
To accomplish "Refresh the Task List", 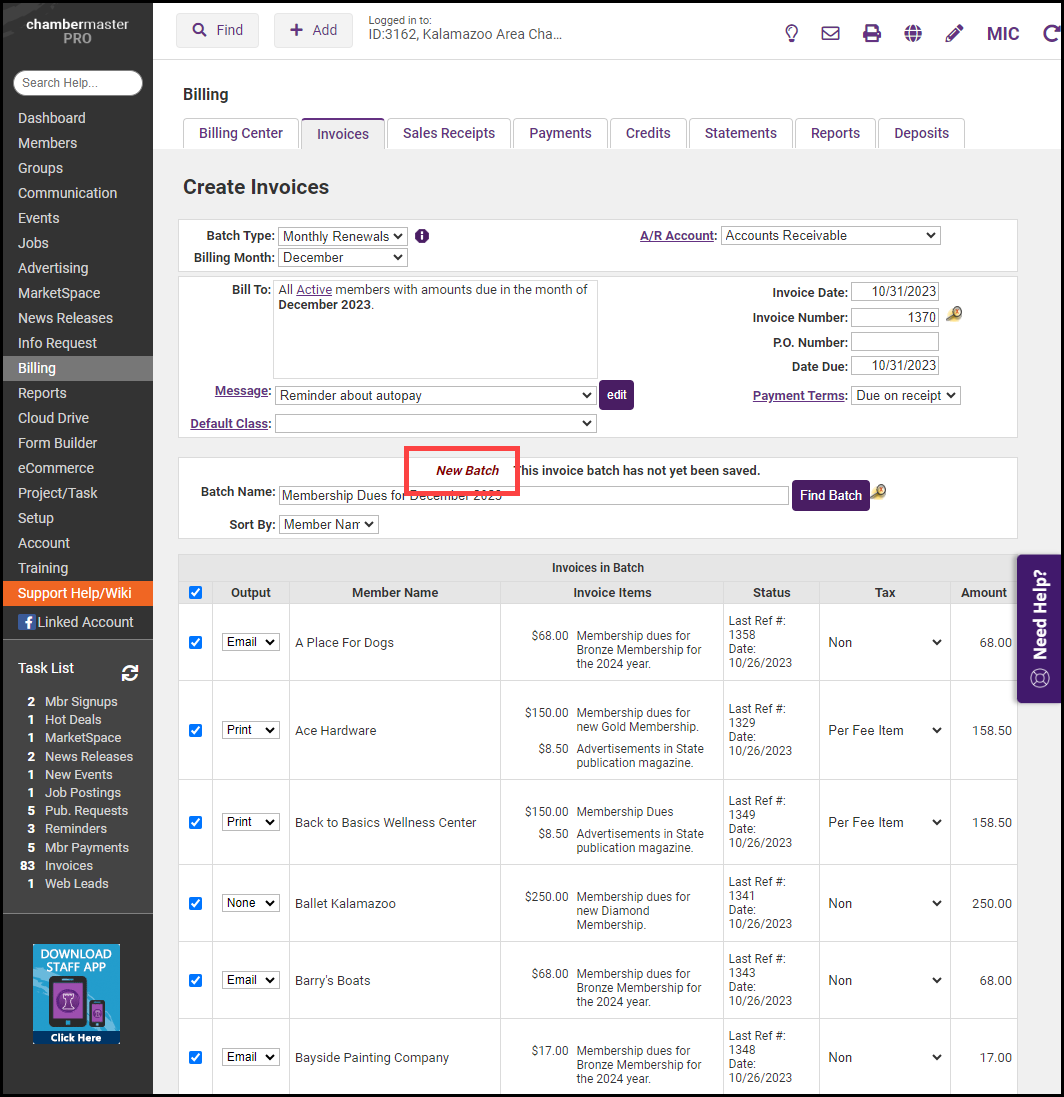I will pyautogui.click(x=130, y=673).
